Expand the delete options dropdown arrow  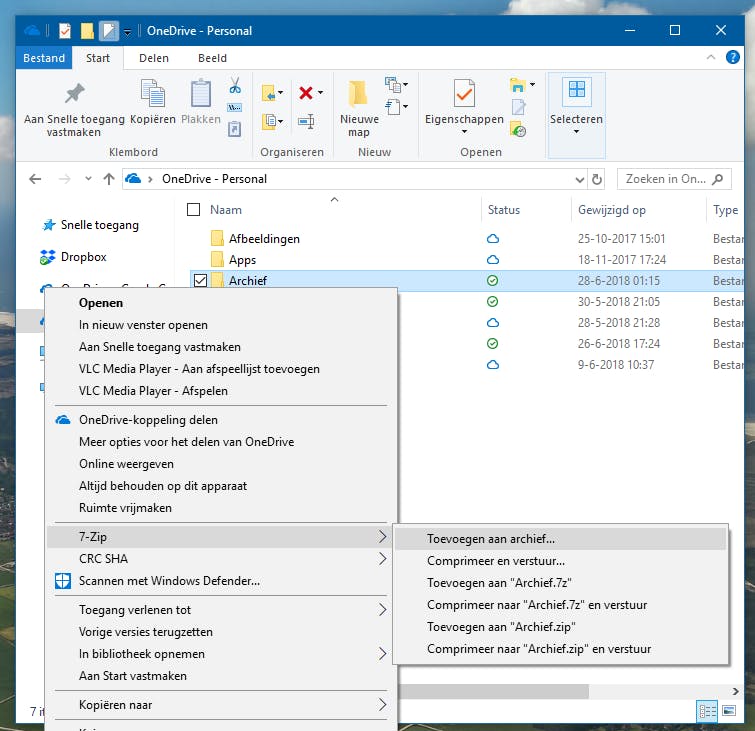[x=320, y=92]
